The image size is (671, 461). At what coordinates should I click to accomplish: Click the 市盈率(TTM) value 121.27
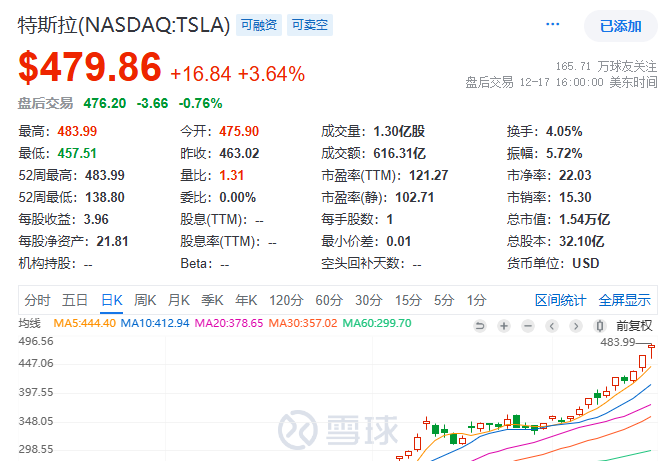(428, 175)
